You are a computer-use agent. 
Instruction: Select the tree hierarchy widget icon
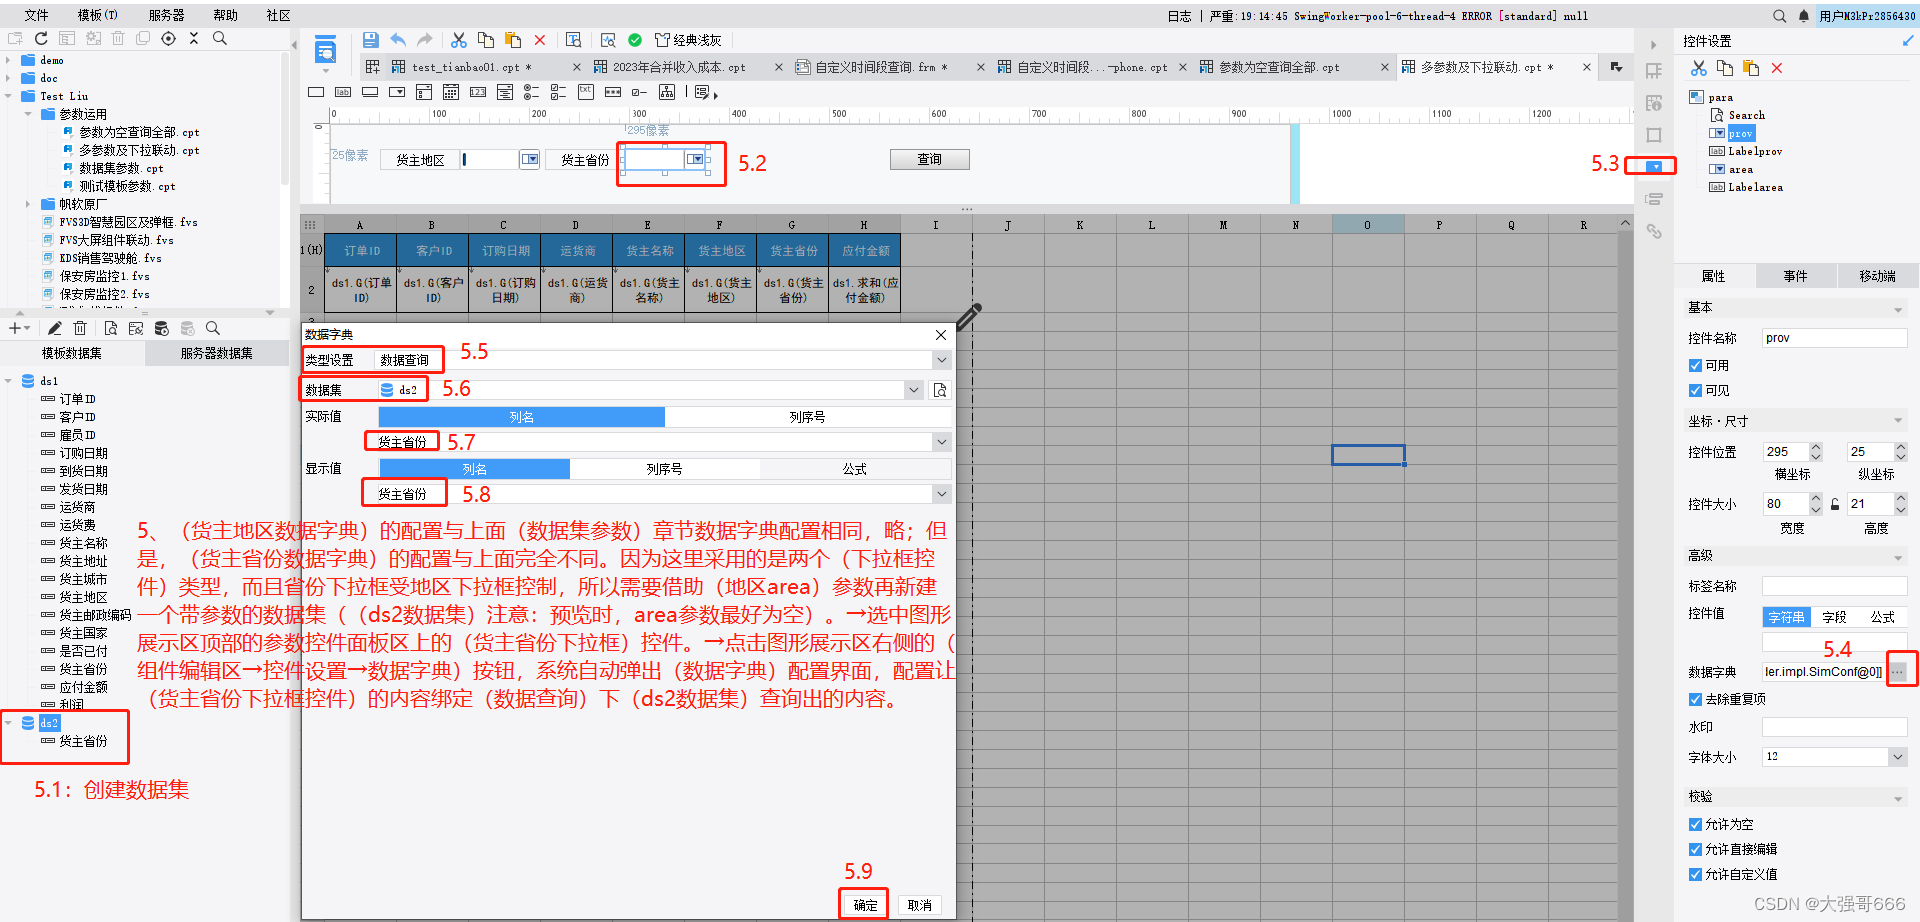667,92
